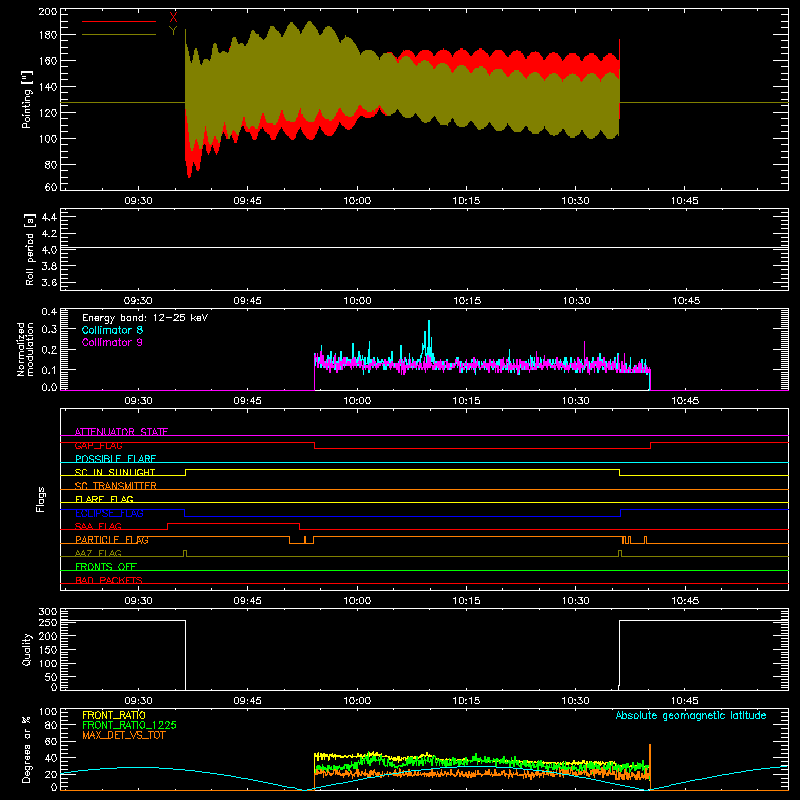The image size is (800, 800).
Task: Click the "250" value on the Quality axis
Action: 48,623
